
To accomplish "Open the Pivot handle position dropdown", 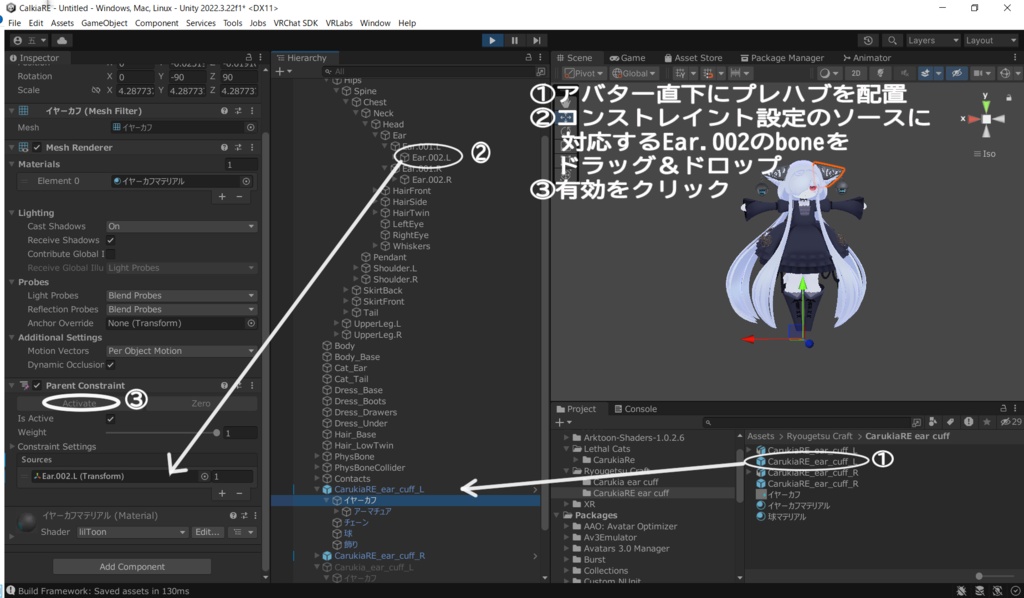I will click(584, 73).
